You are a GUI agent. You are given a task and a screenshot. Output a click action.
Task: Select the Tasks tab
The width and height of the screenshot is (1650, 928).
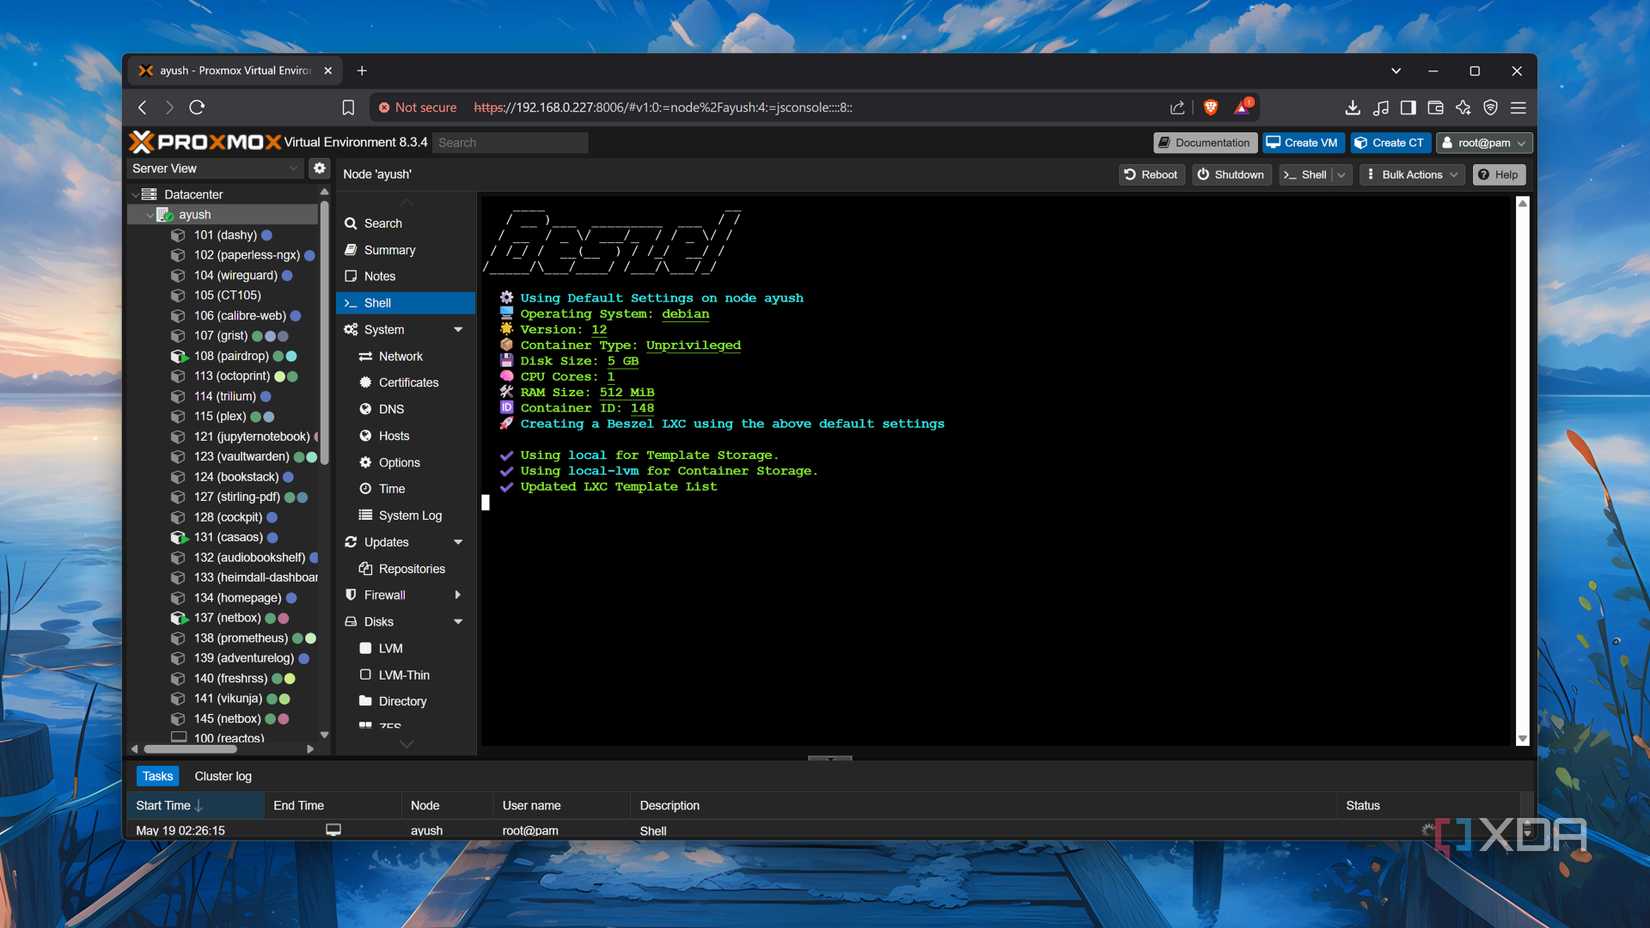(157, 775)
